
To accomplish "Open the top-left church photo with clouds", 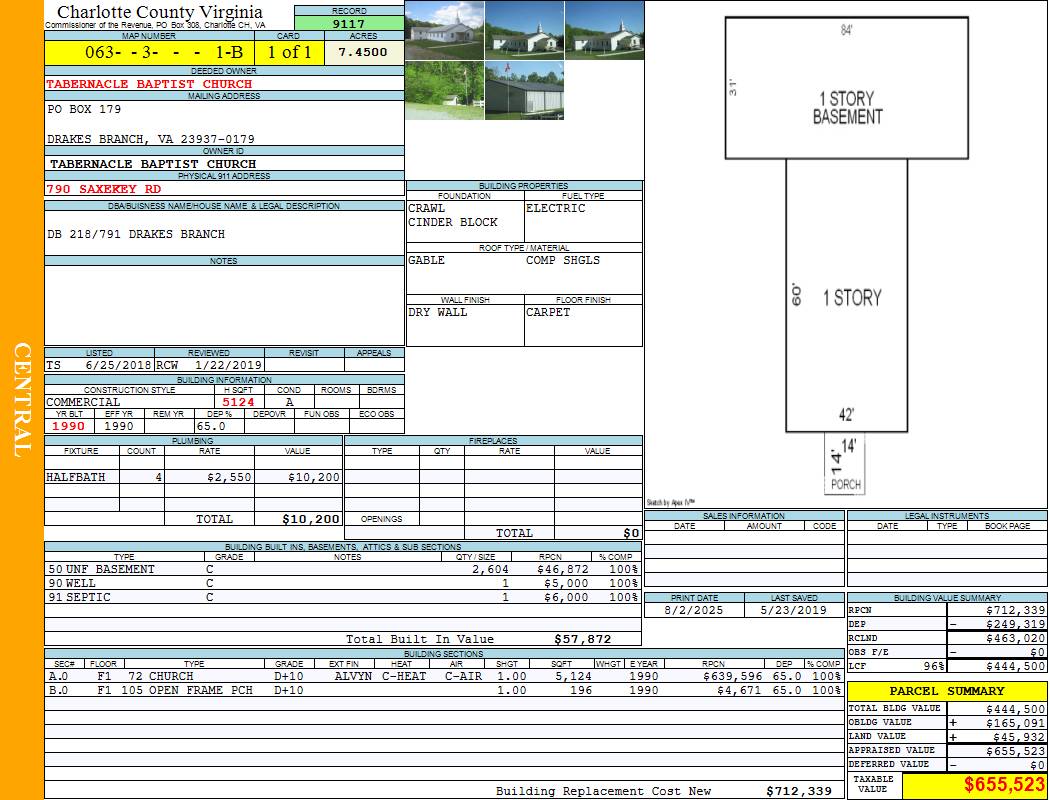I will (x=444, y=30).
